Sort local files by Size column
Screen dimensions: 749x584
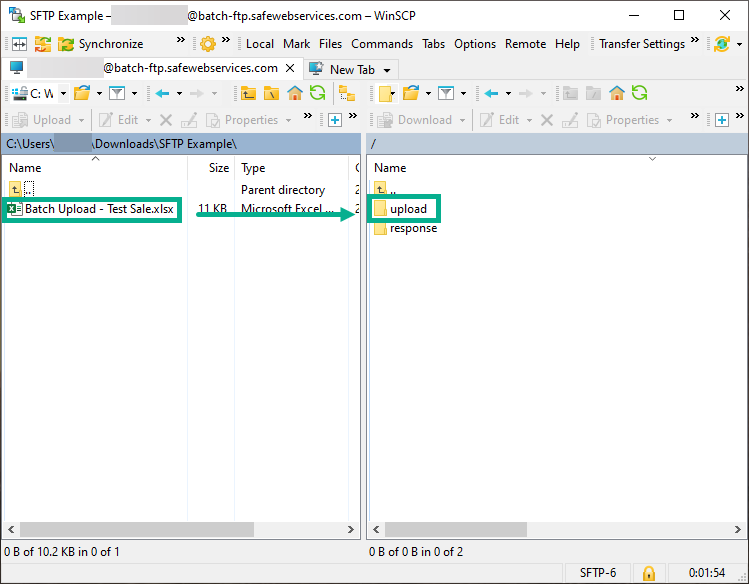211,168
